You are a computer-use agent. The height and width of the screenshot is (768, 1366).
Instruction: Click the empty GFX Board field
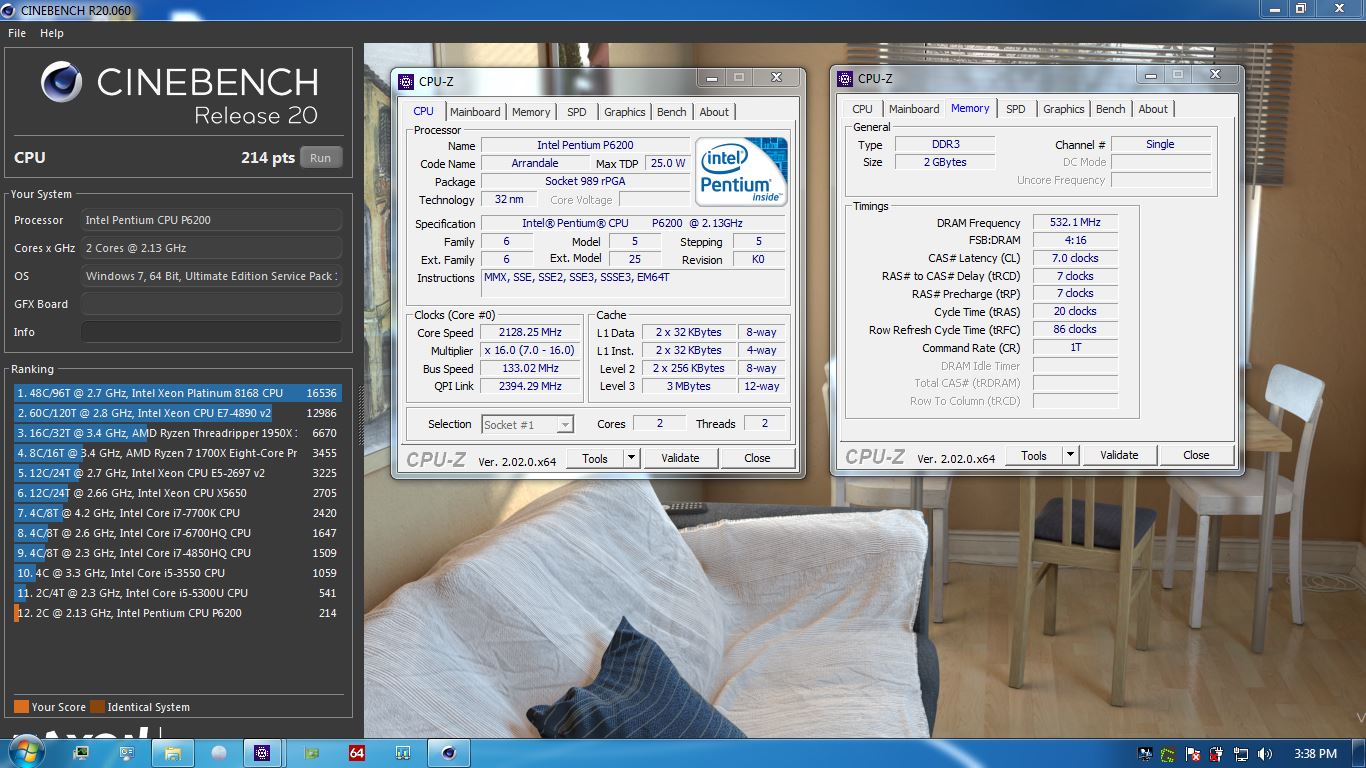(211, 304)
